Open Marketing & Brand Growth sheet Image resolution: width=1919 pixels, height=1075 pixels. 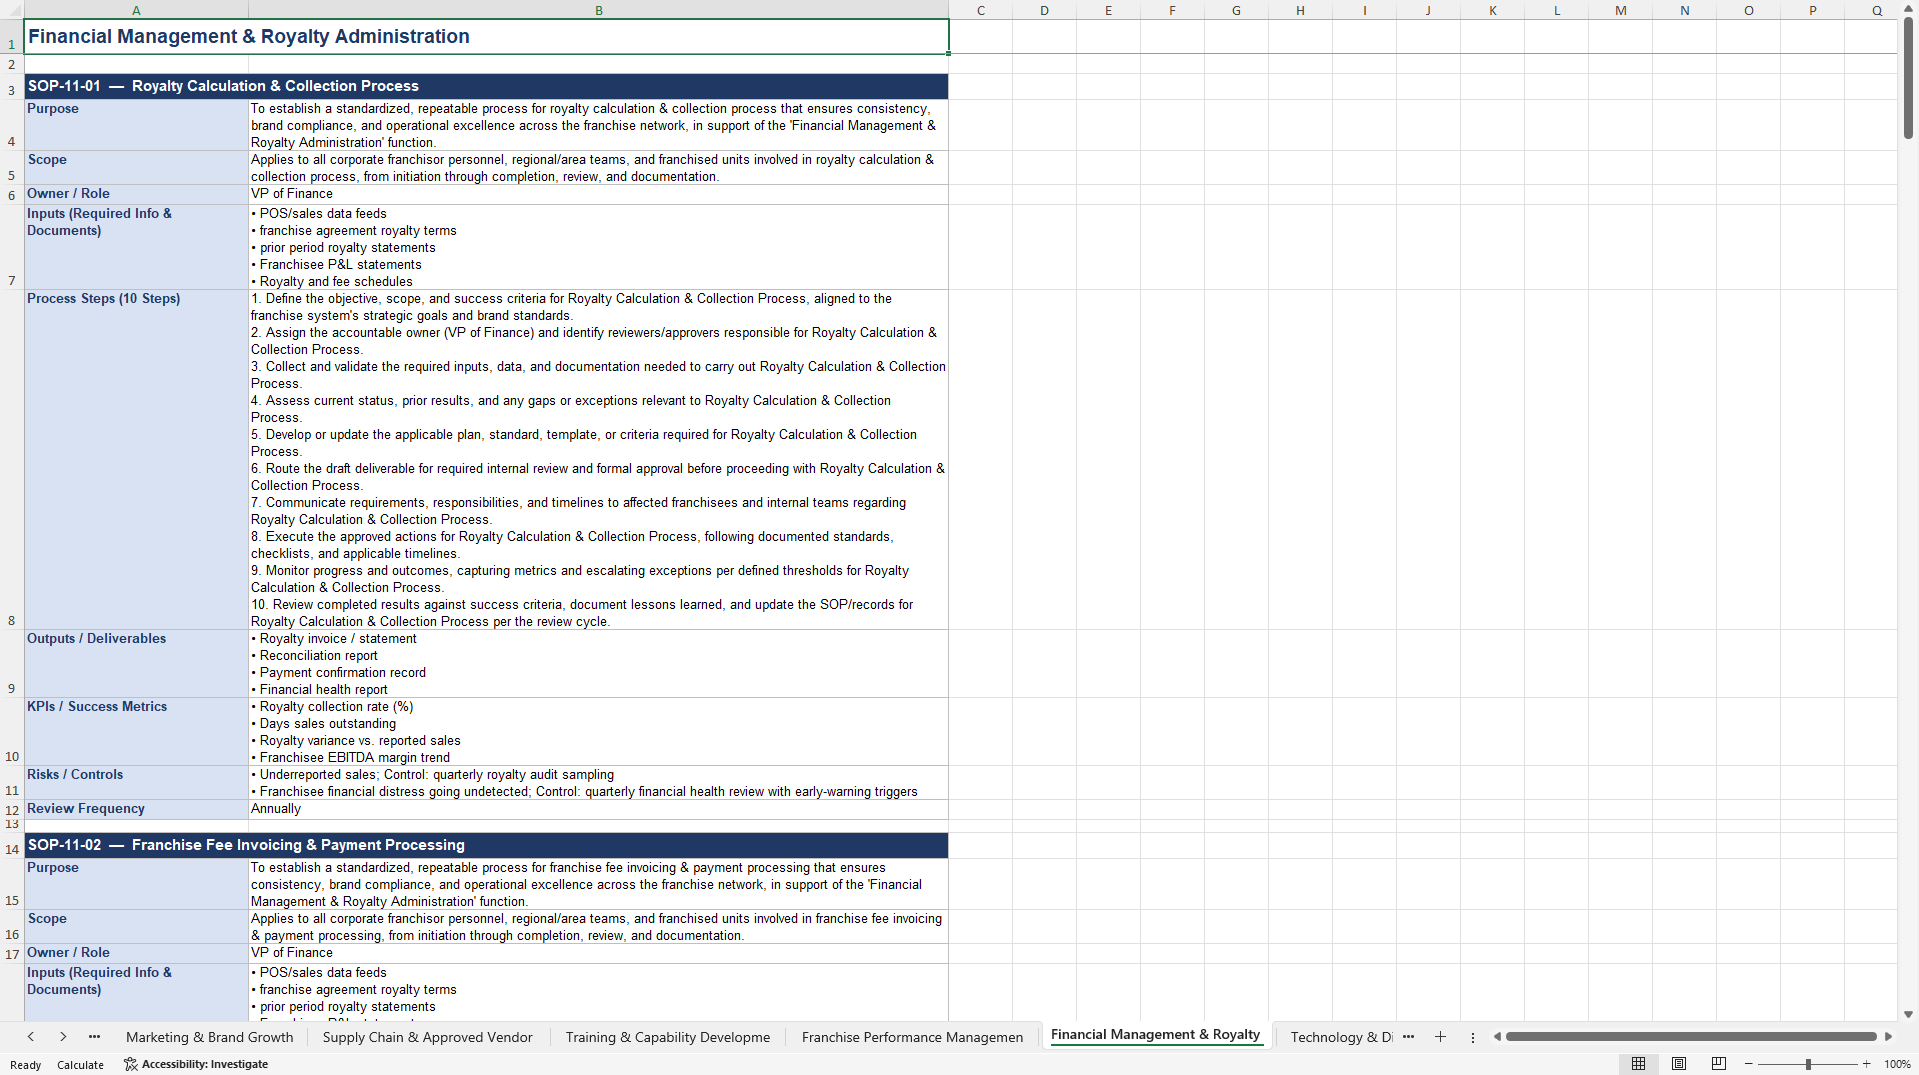coord(210,1037)
